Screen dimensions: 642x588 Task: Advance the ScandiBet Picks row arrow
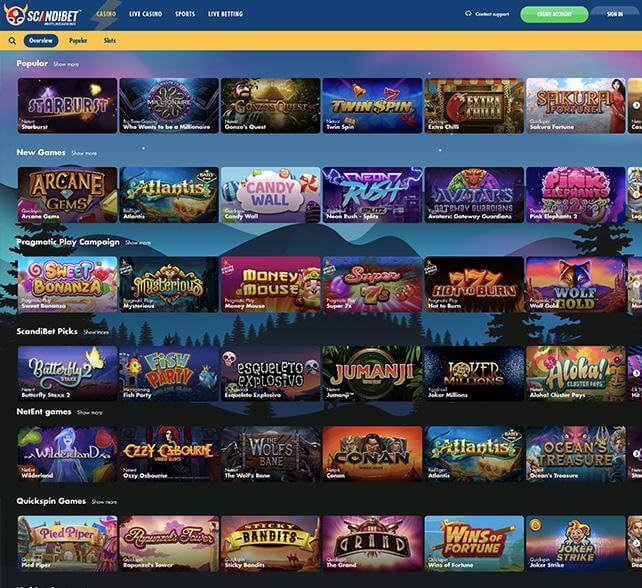(x=636, y=373)
